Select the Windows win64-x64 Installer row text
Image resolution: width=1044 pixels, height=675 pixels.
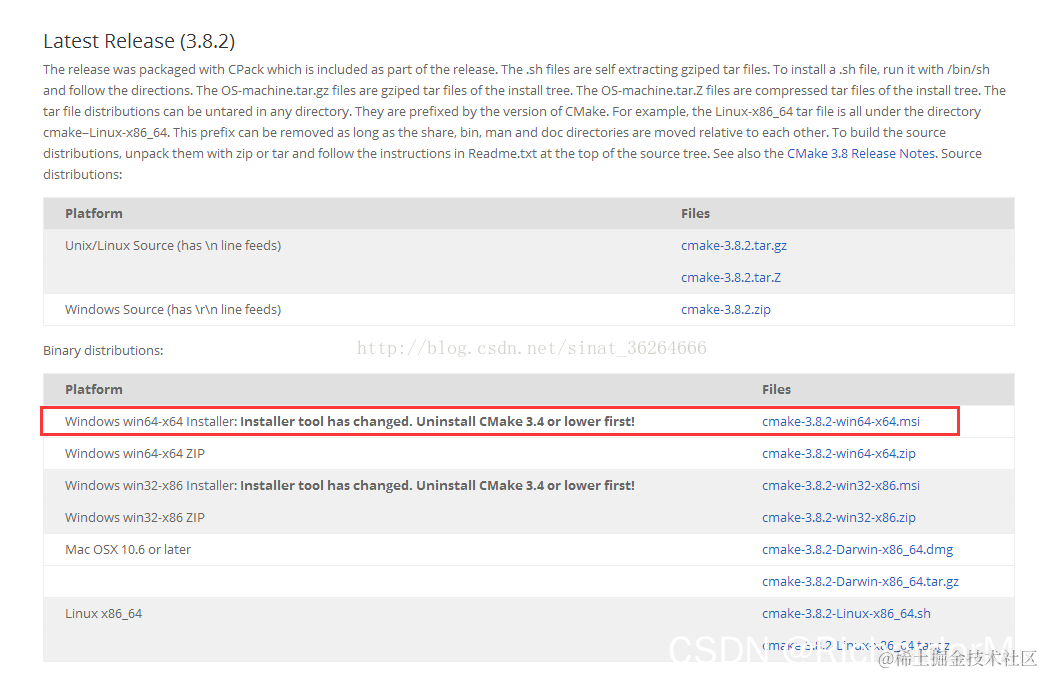[350, 421]
